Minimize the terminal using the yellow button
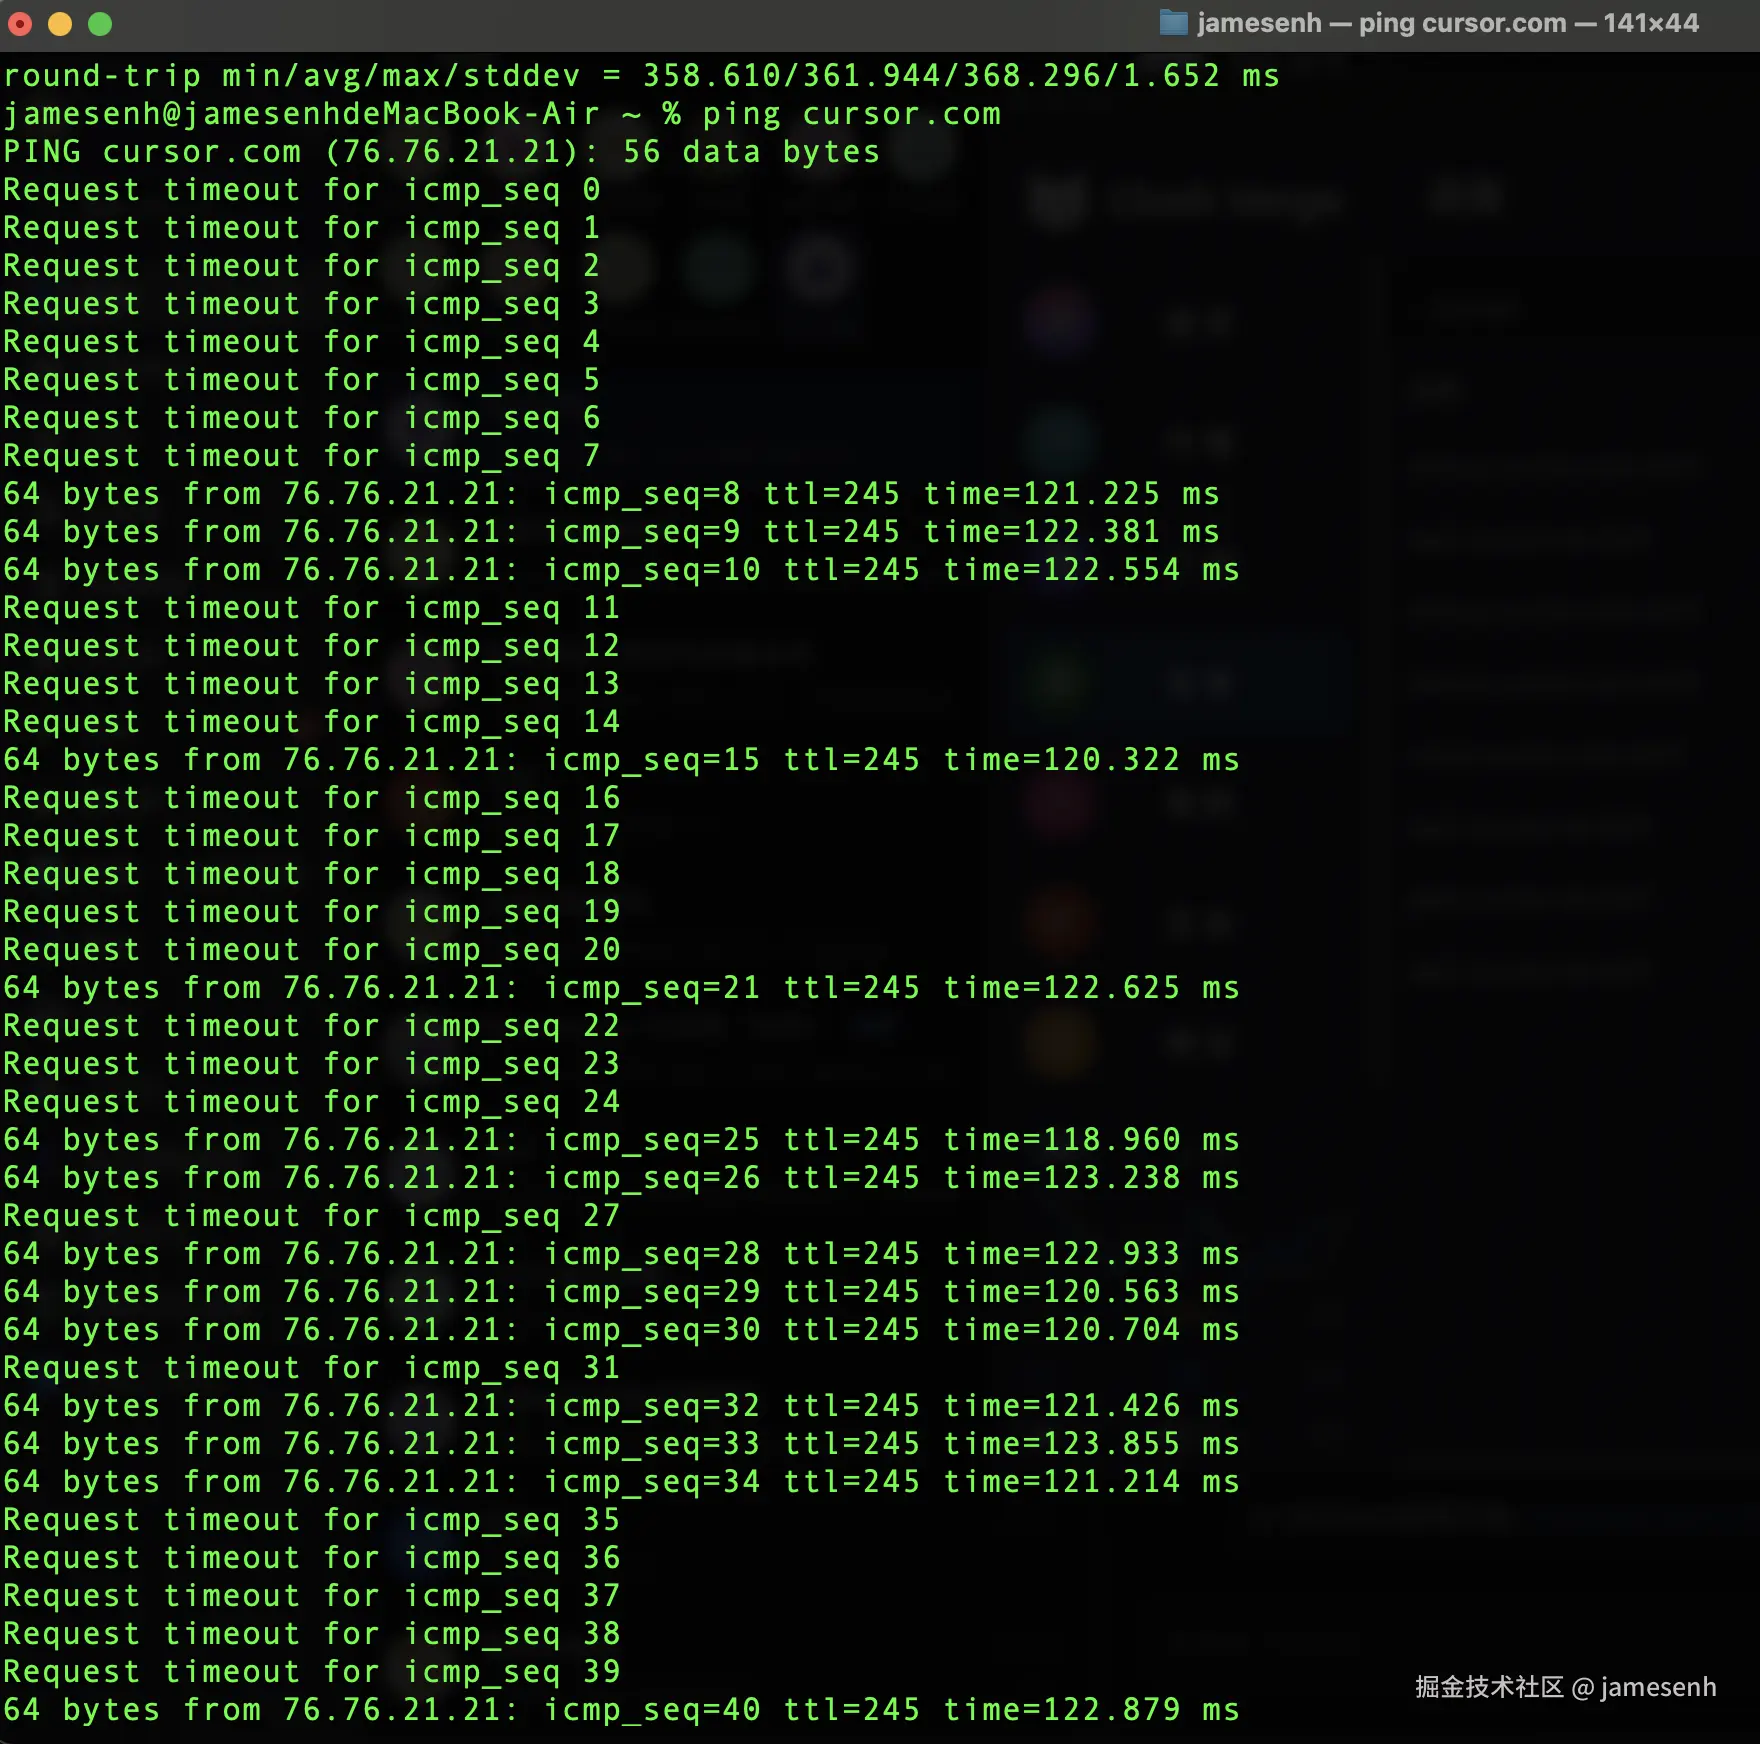 [x=60, y=24]
